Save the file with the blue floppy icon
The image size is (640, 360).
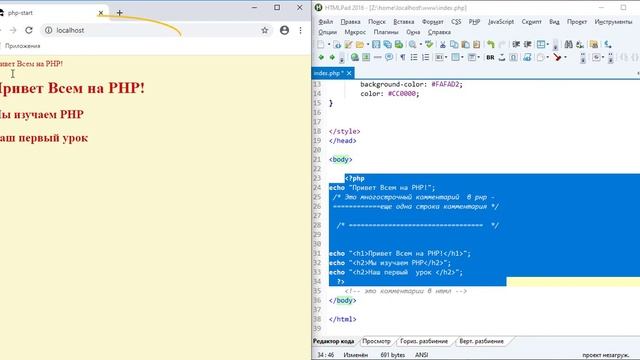pyautogui.click(x=376, y=44)
